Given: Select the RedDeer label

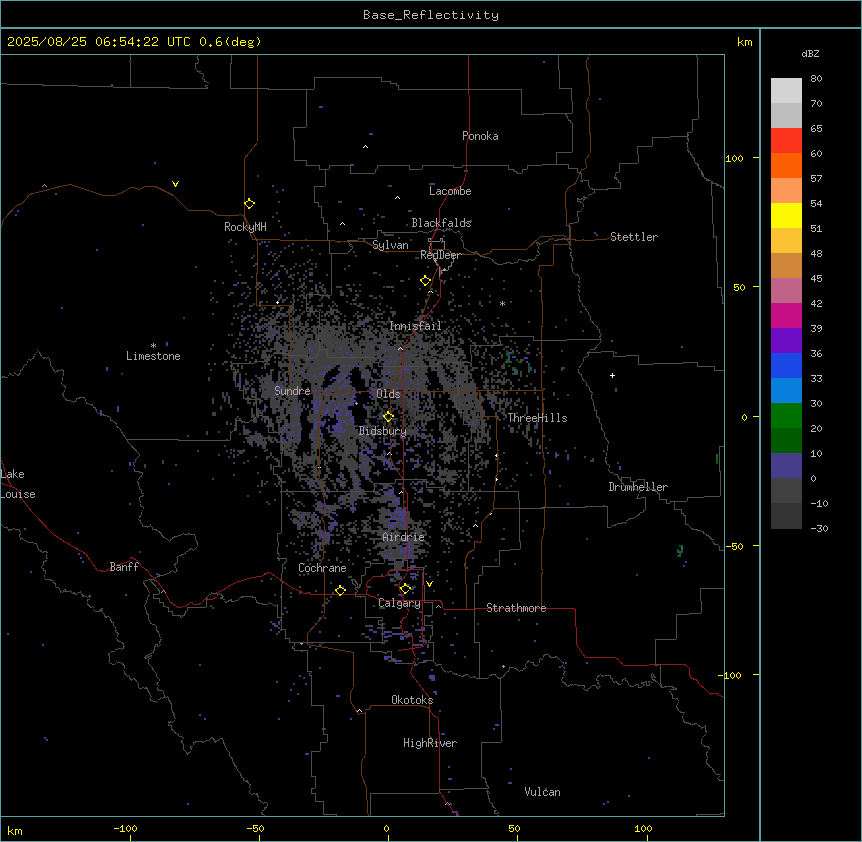Looking at the screenshot, I should click(x=440, y=255).
